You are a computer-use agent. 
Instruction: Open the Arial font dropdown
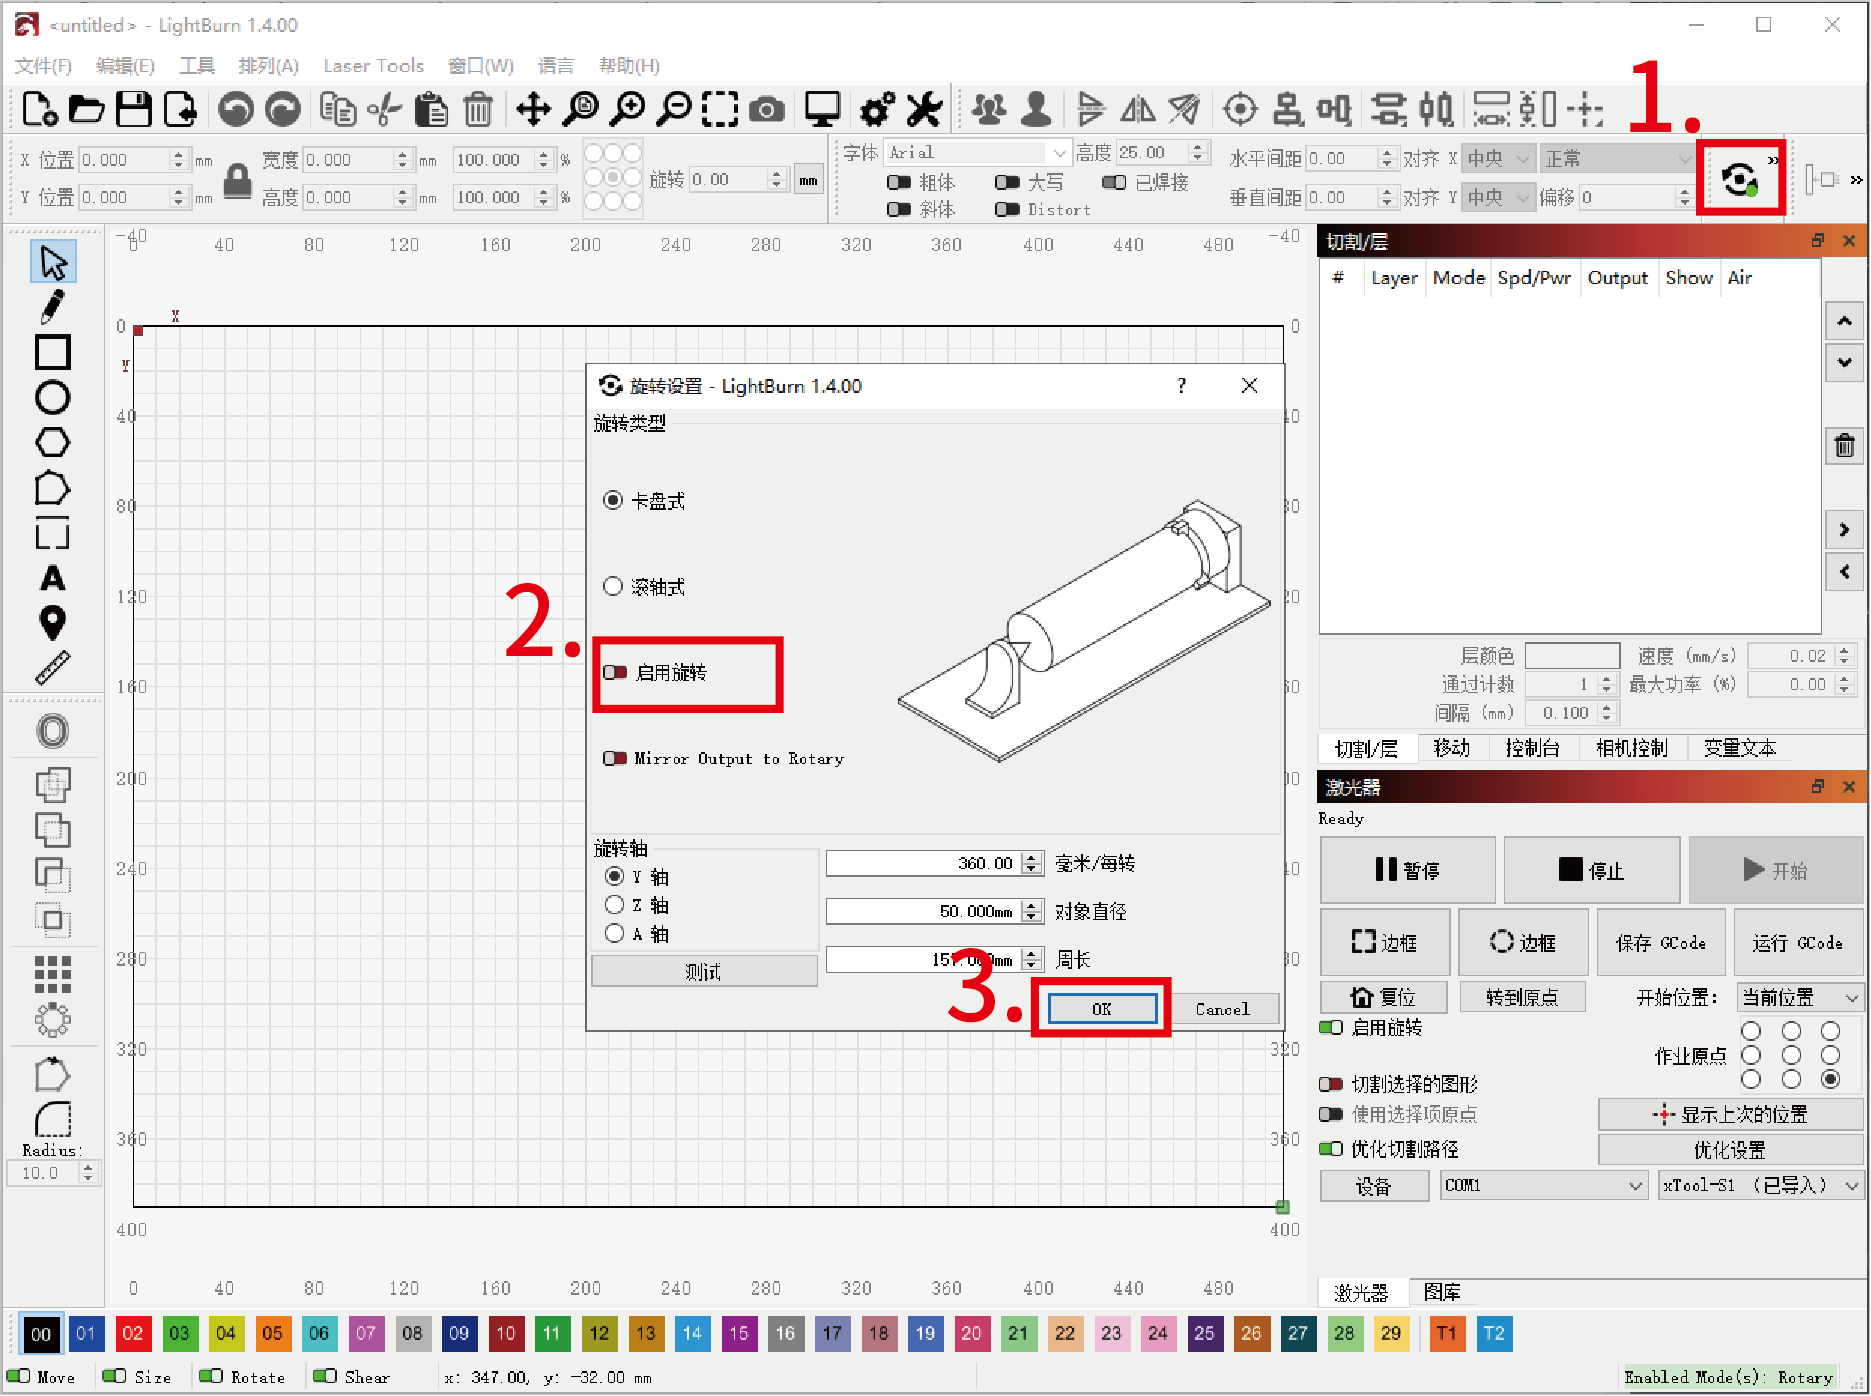click(978, 152)
